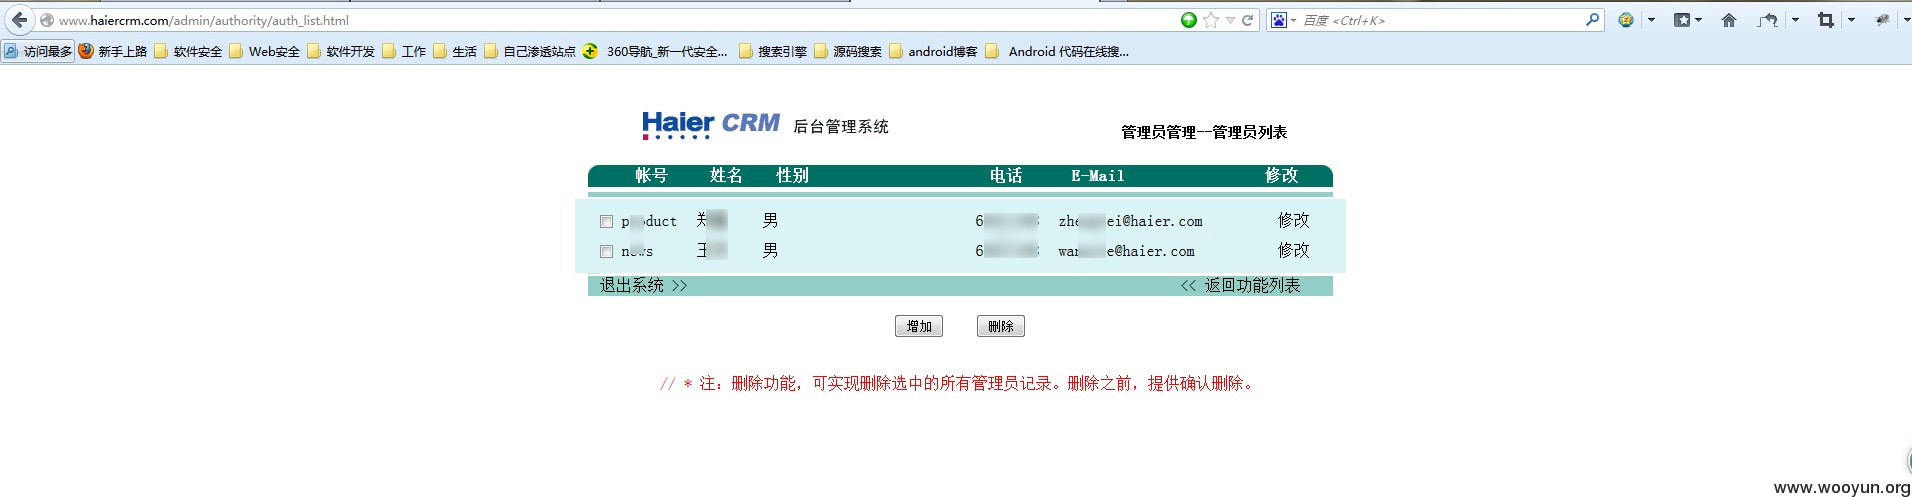Open the dropdown beside the badge icon
The image size is (1912, 497).
click(1651, 20)
